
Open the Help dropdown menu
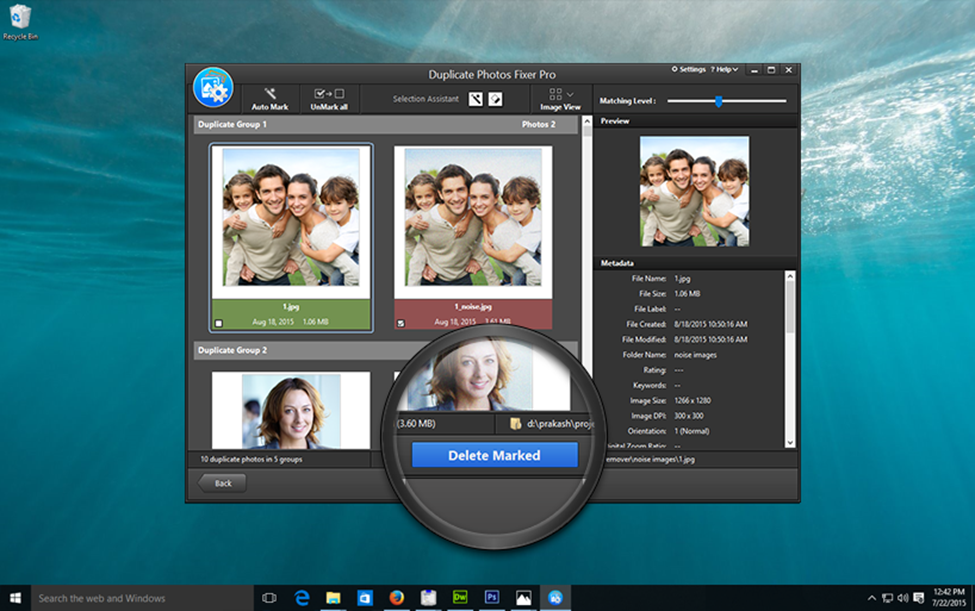724,70
